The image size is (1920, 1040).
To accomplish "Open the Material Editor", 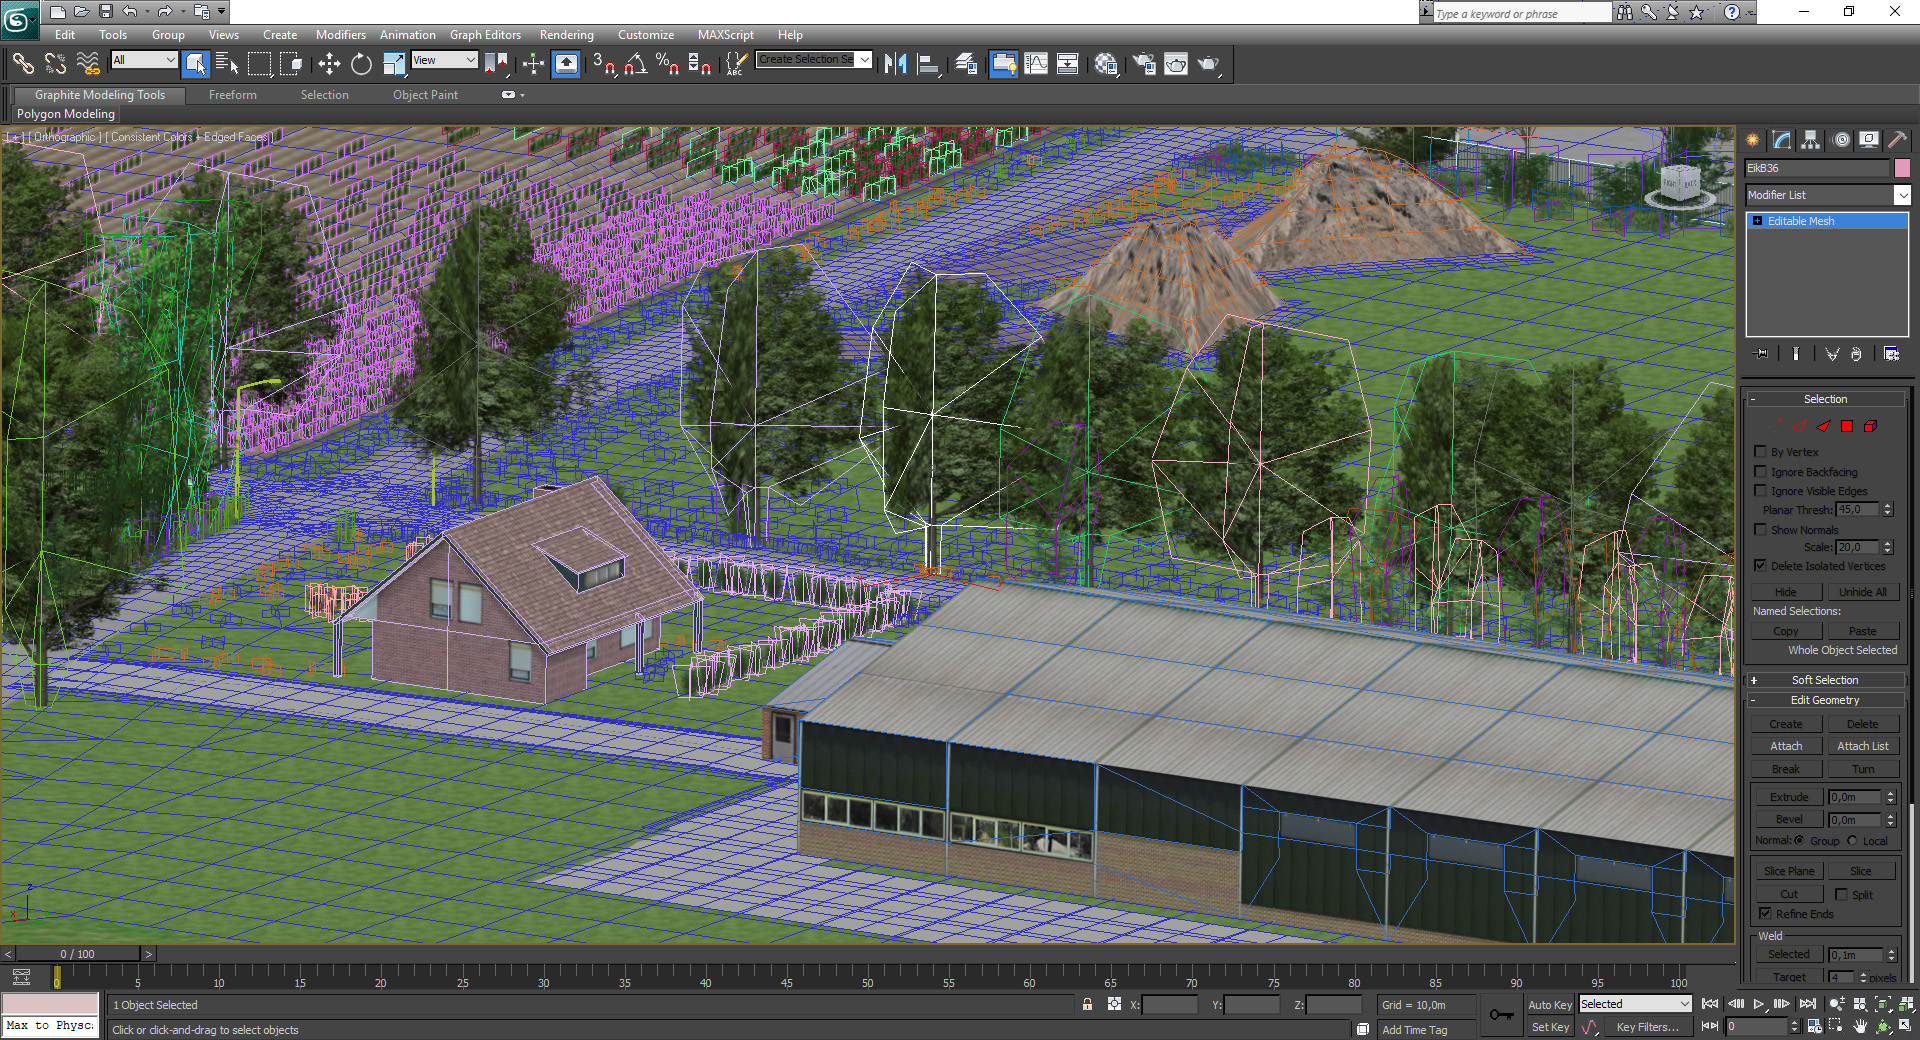I will click(1106, 64).
